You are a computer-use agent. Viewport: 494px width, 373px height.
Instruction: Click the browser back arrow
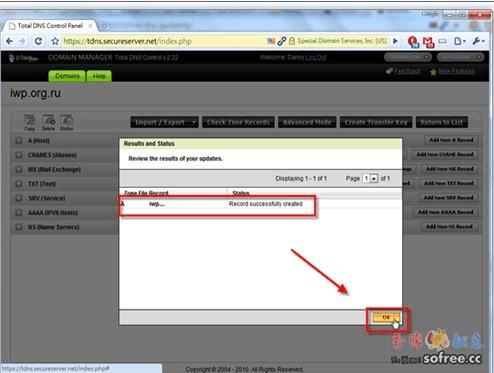[x=9, y=41]
